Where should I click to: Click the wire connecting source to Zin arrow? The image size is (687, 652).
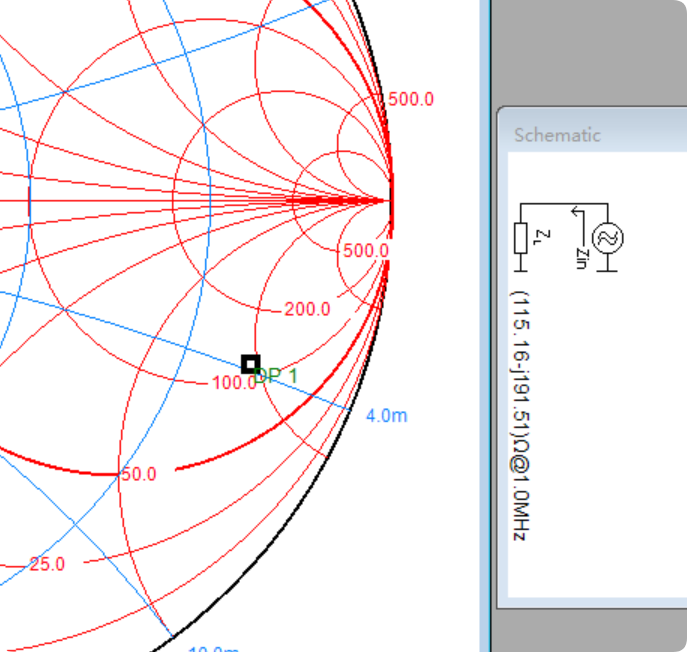(590, 206)
